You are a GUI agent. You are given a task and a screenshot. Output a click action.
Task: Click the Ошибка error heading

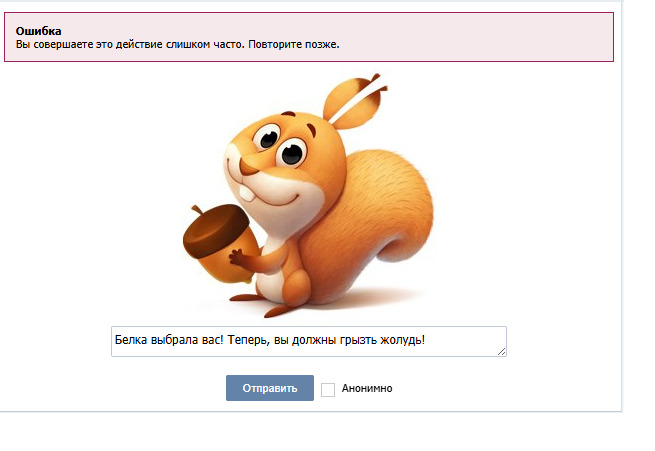point(38,31)
